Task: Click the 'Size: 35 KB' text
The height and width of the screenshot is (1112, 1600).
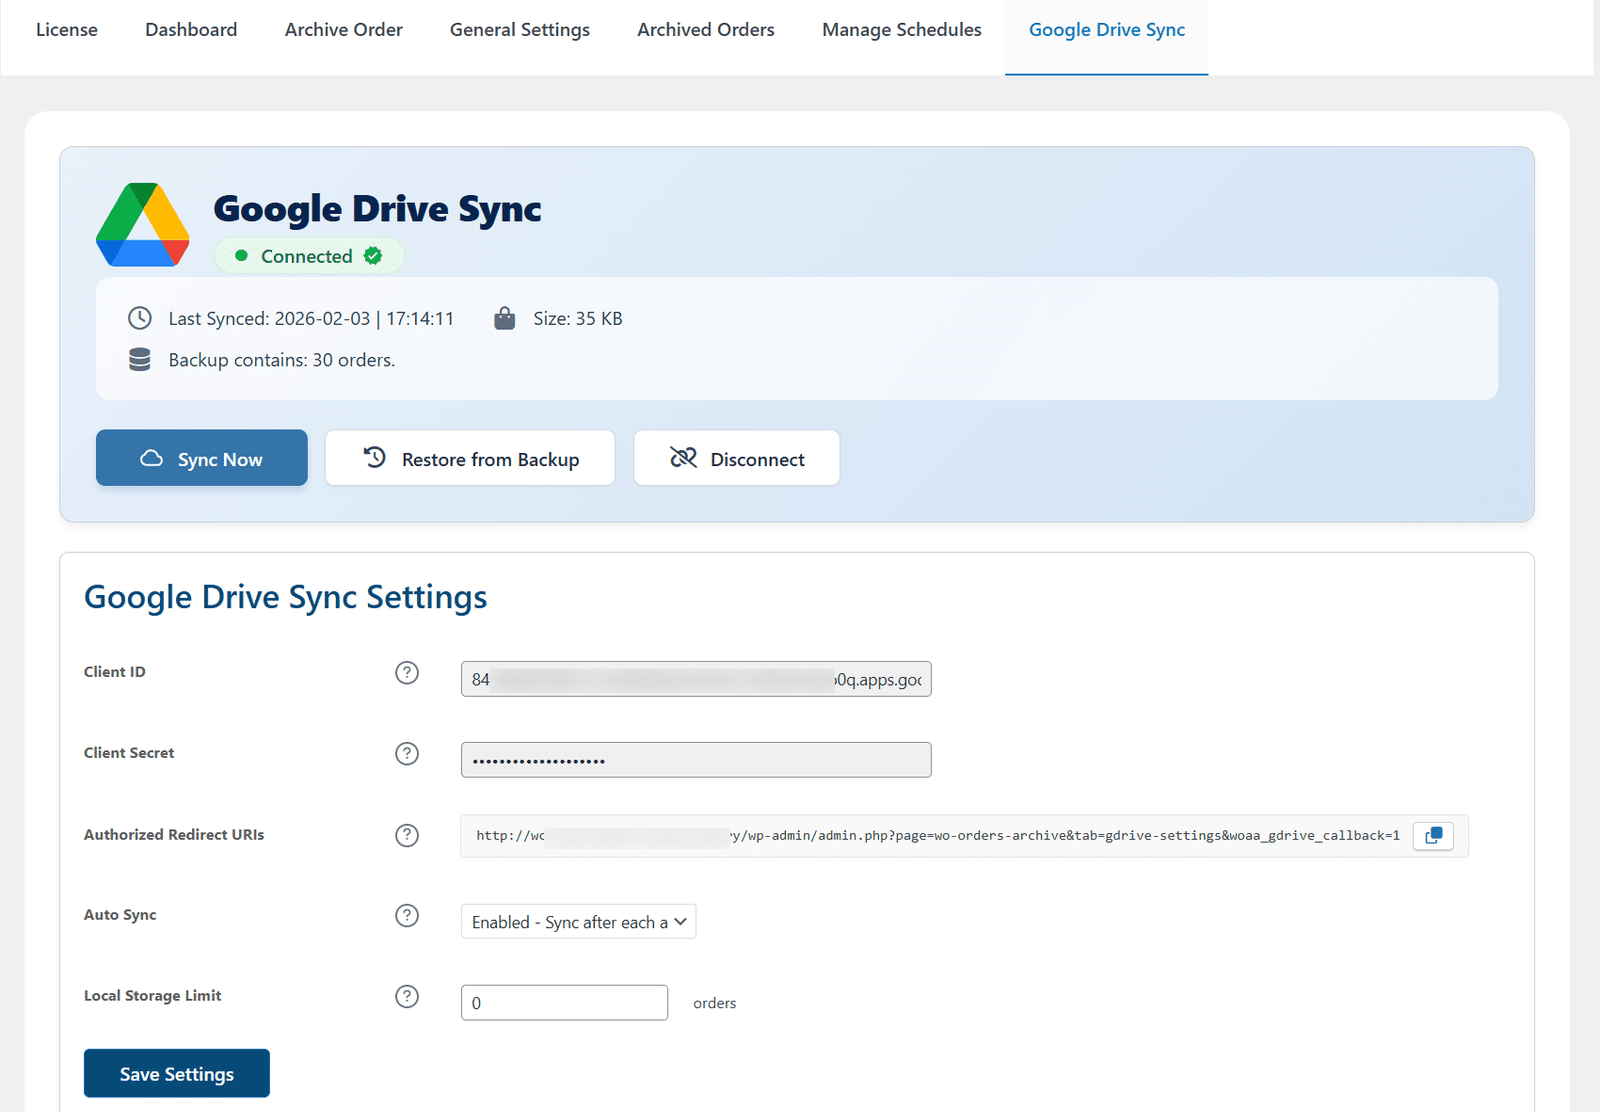Action: 578,318
